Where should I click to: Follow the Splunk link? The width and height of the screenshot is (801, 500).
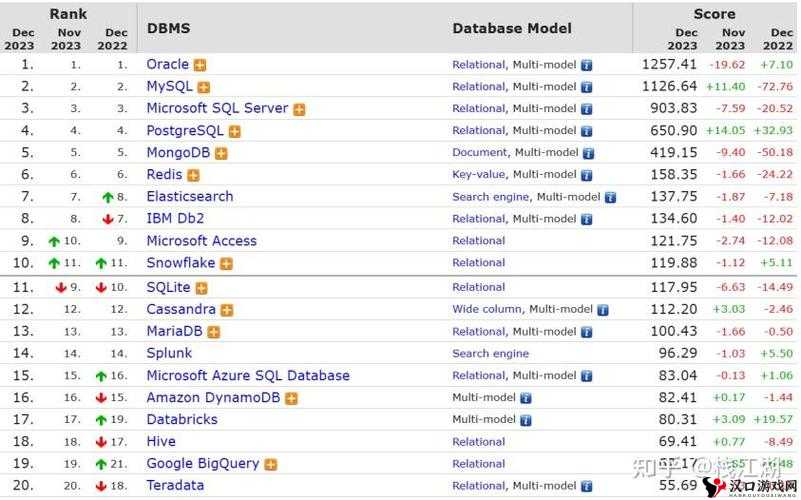point(169,353)
